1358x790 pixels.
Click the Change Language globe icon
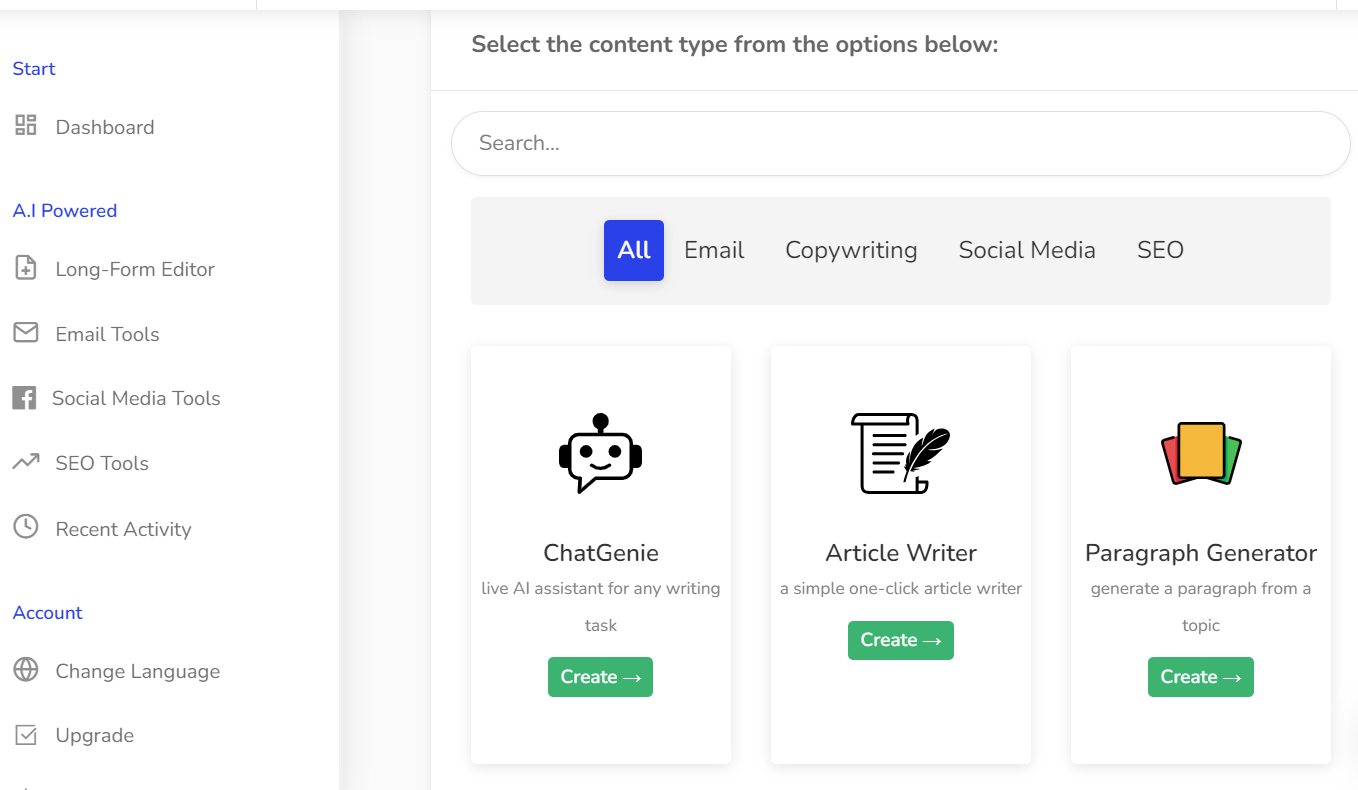(26, 670)
